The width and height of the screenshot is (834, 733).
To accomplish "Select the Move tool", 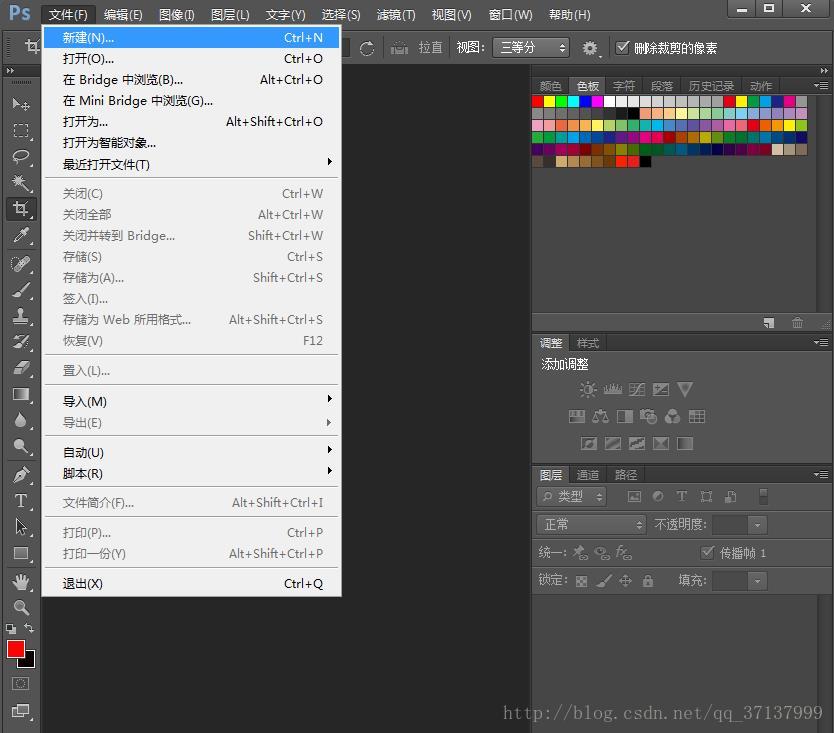I will click(x=21, y=104).
